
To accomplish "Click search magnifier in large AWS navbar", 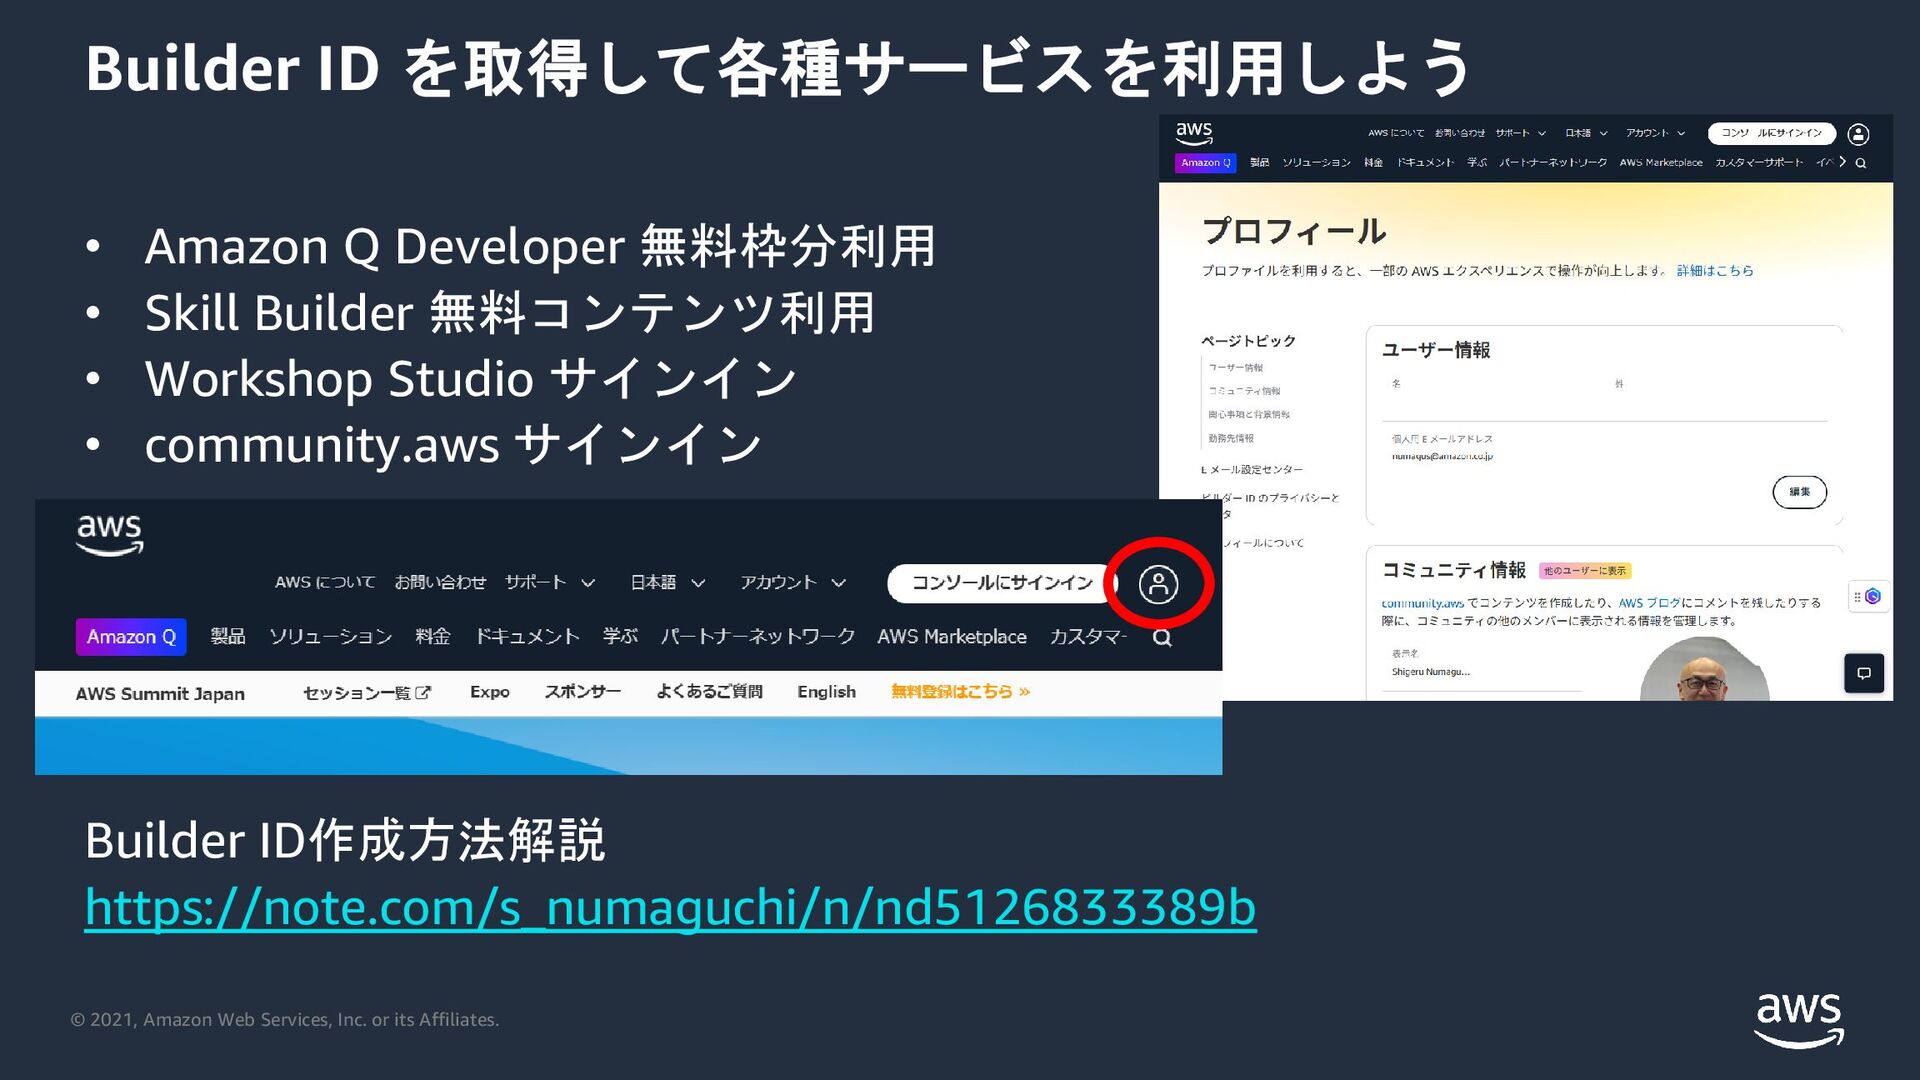I will [1162, 638].
